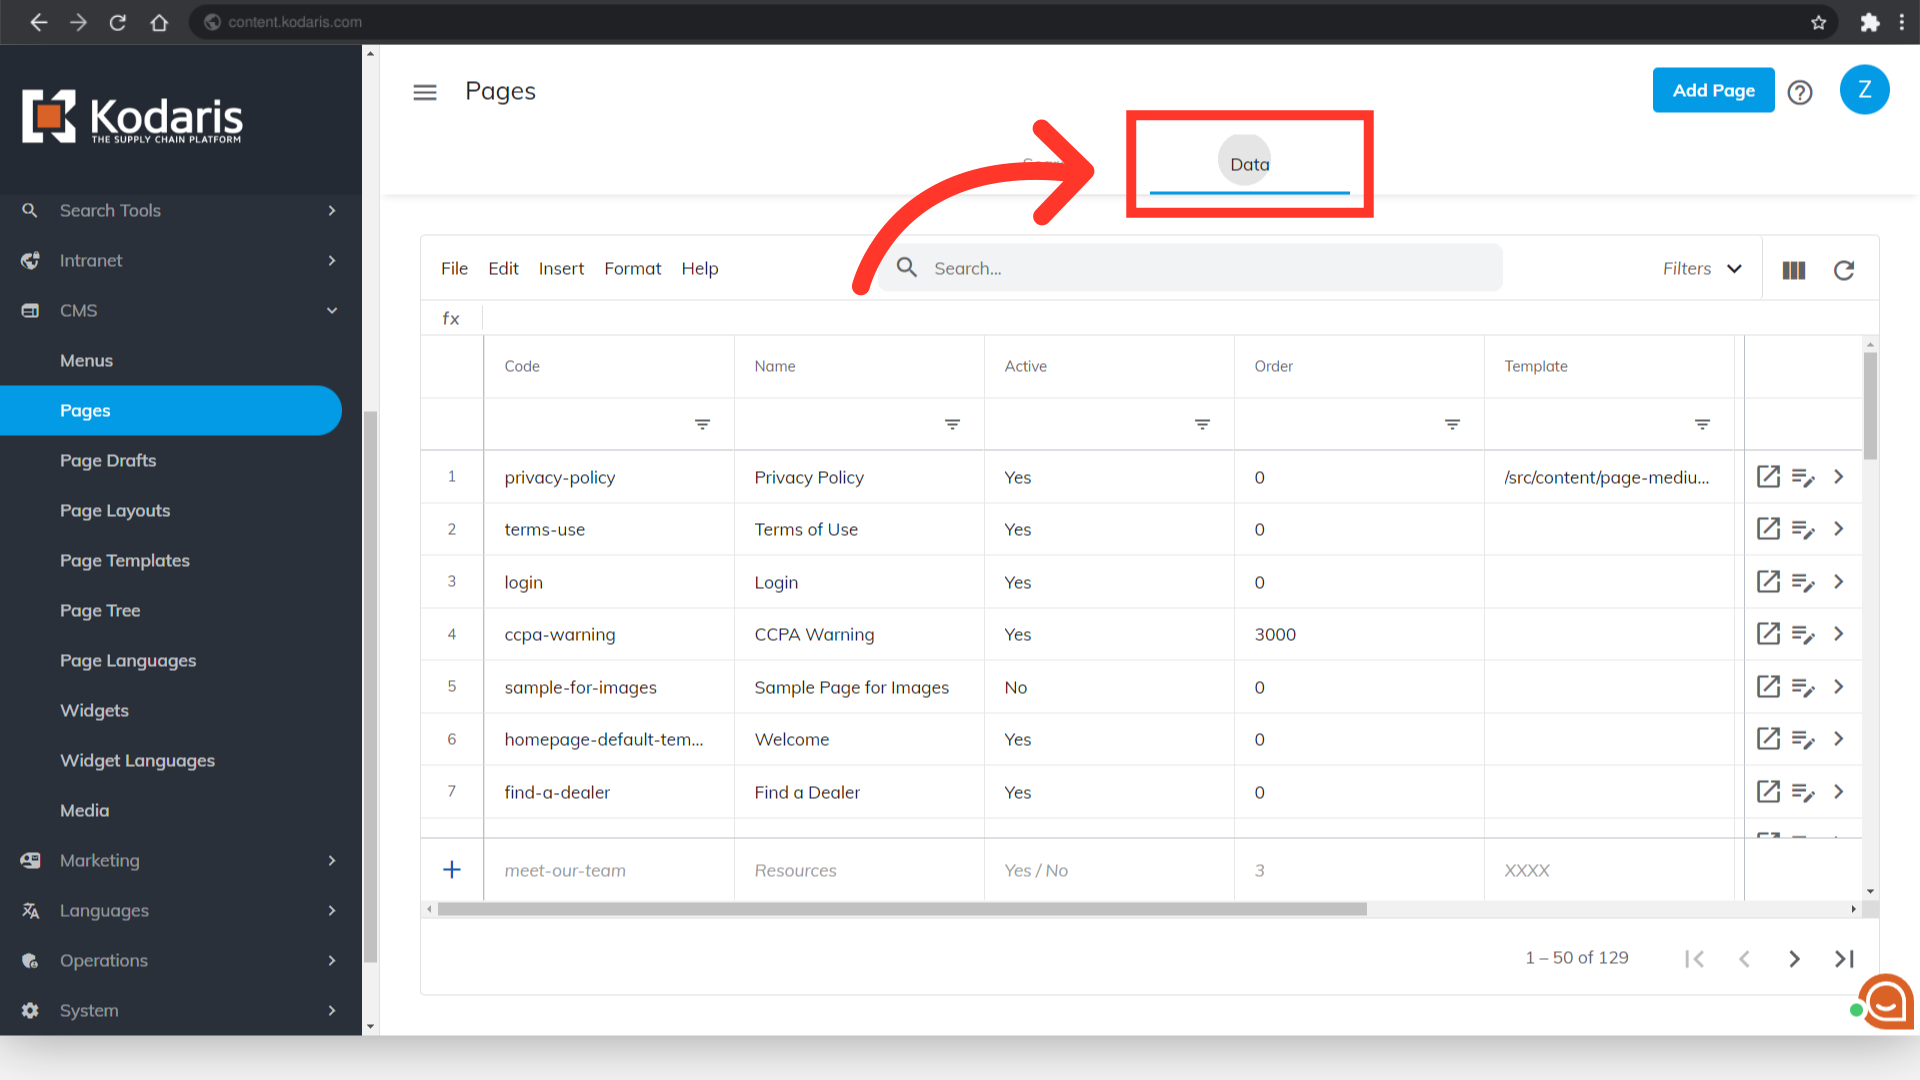Open the Code column filter
The image size is (1920, 1080).
[703, 425]
